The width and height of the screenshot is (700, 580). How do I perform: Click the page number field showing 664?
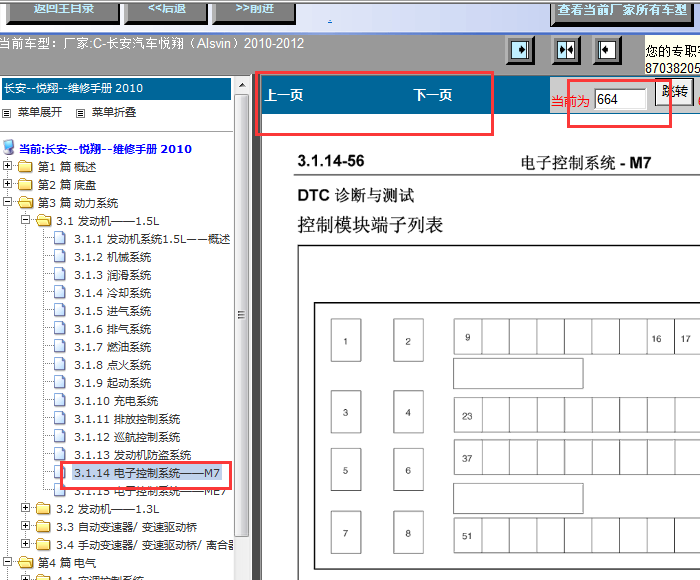(621, 99)
